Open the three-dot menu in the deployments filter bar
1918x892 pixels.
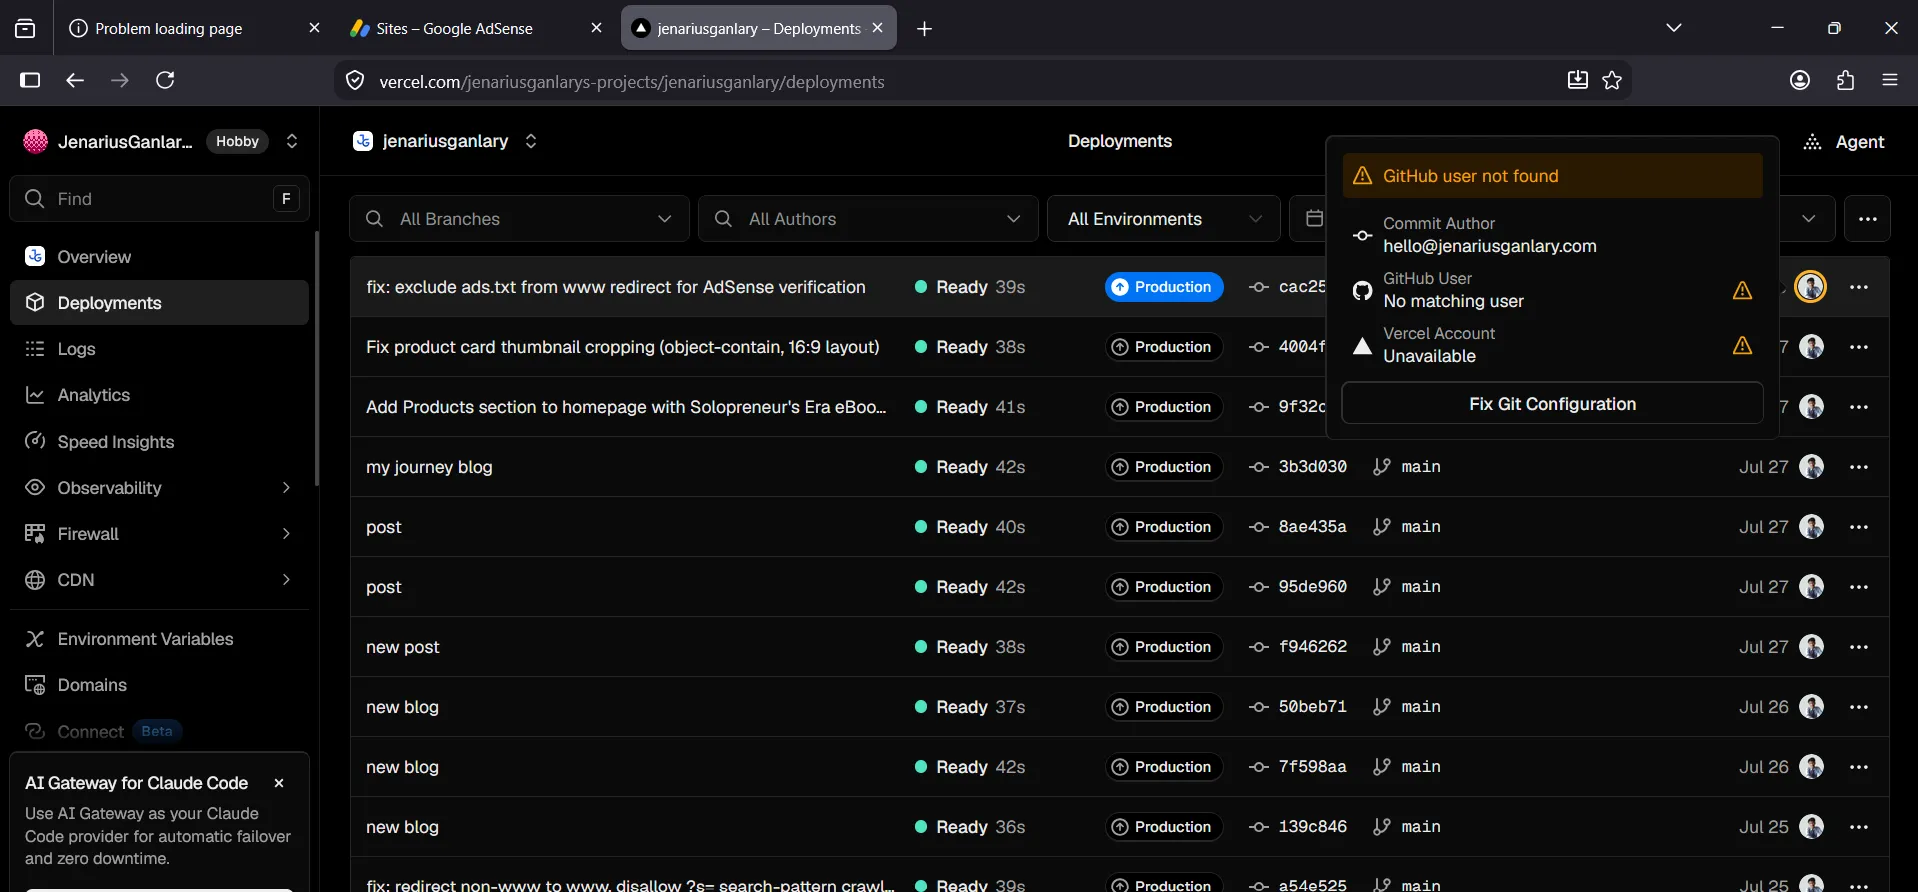[x=1868, y=219]
